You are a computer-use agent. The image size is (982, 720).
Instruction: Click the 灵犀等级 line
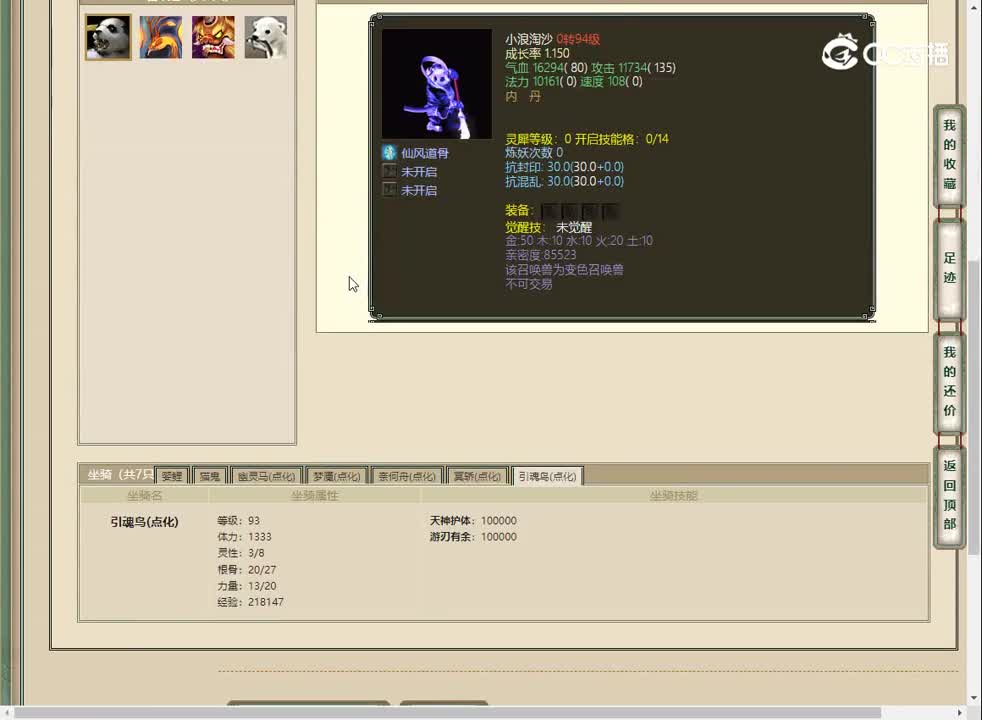[x=587, y=139]
